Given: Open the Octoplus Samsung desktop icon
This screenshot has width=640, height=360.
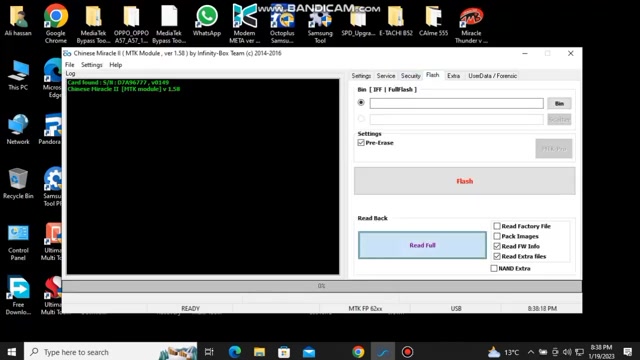Looking at the screenshot, I should [x=282, y=25].
